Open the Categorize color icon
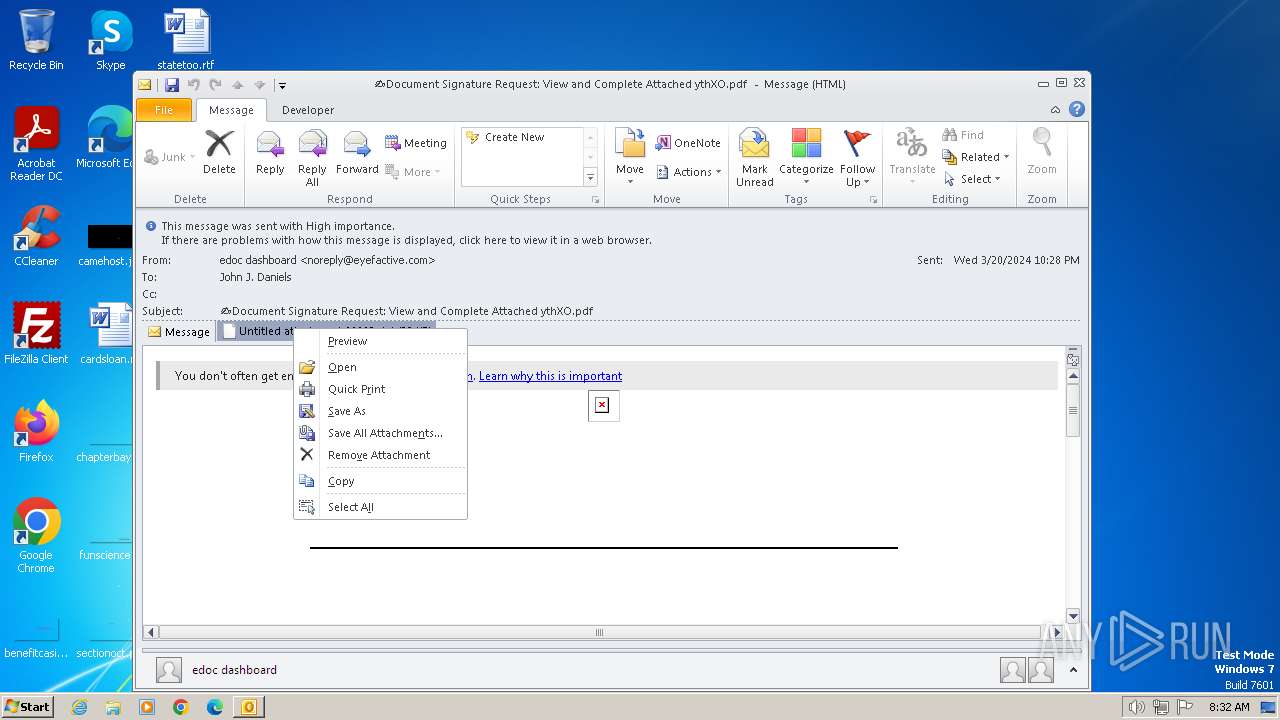This screenshot has height=720, width=1280. (806, 158)
